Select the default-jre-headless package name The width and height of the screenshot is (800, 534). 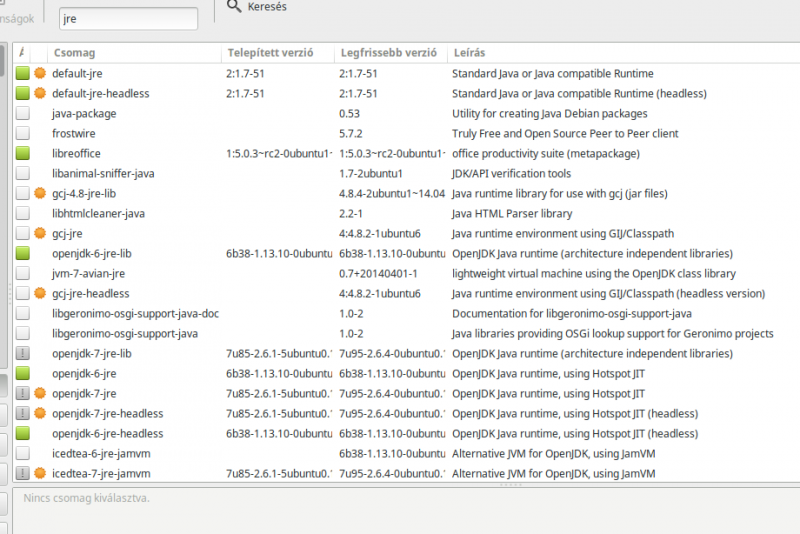(101, 93)
